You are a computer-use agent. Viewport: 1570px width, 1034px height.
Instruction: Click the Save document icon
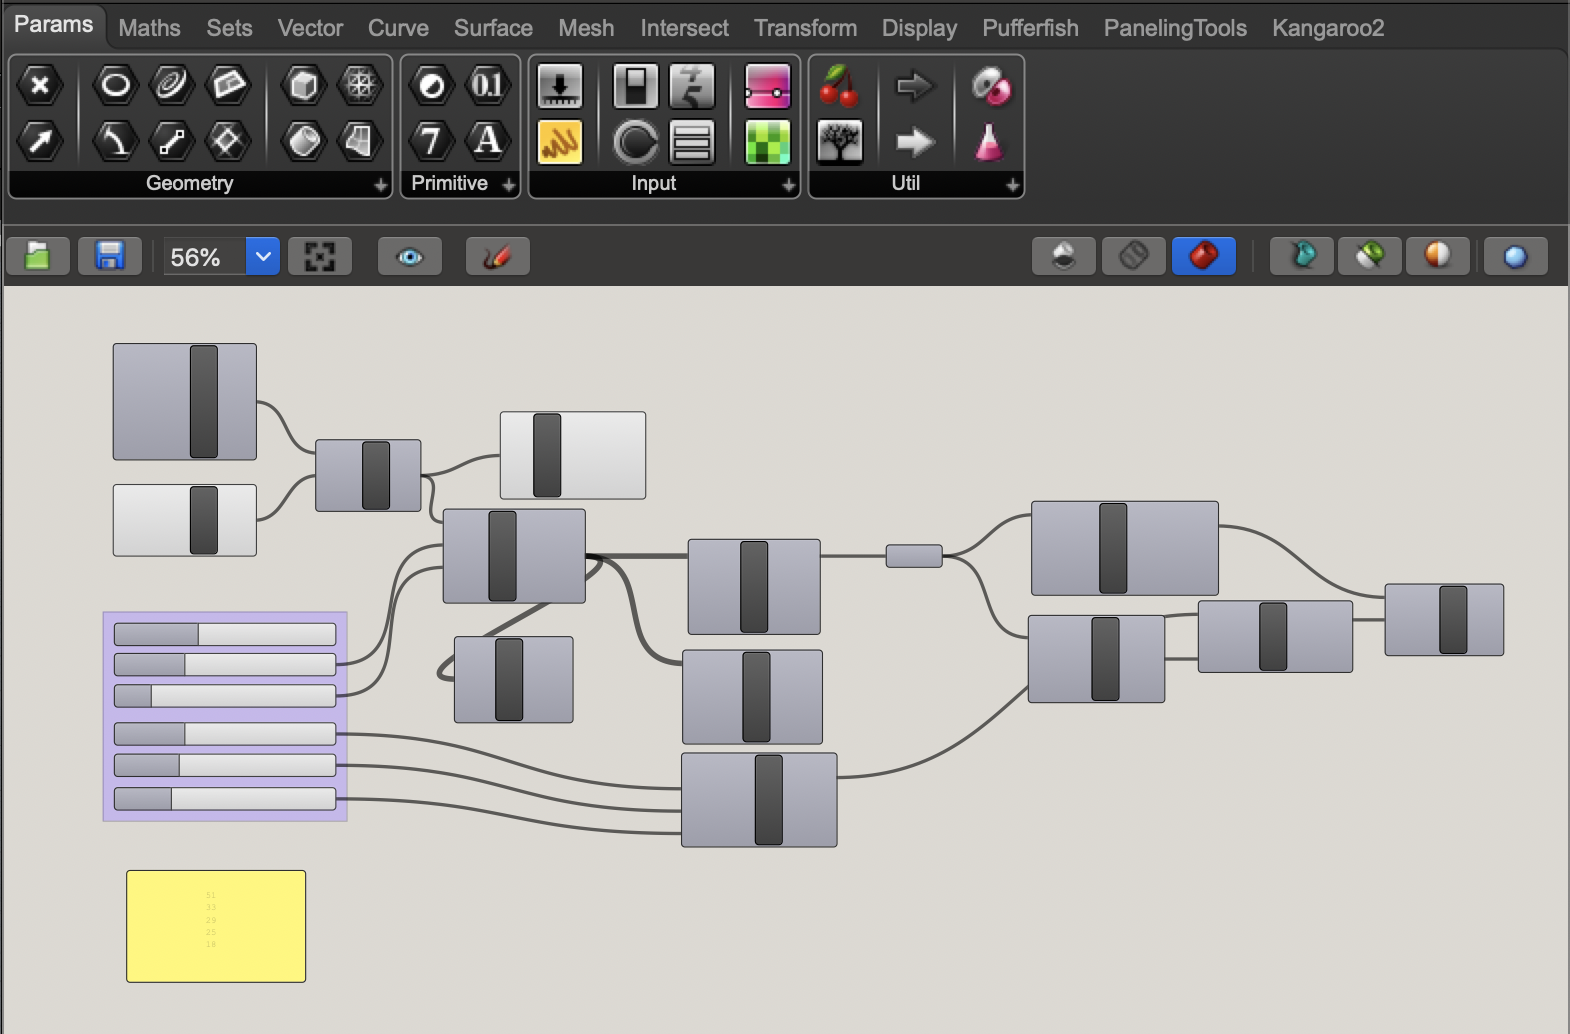(109, 256)
